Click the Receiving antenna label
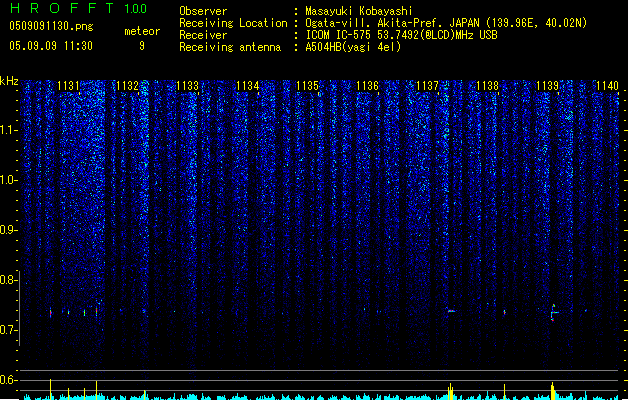Image resolution: width=629 pixels, height=400 pixels. [230, 47]
